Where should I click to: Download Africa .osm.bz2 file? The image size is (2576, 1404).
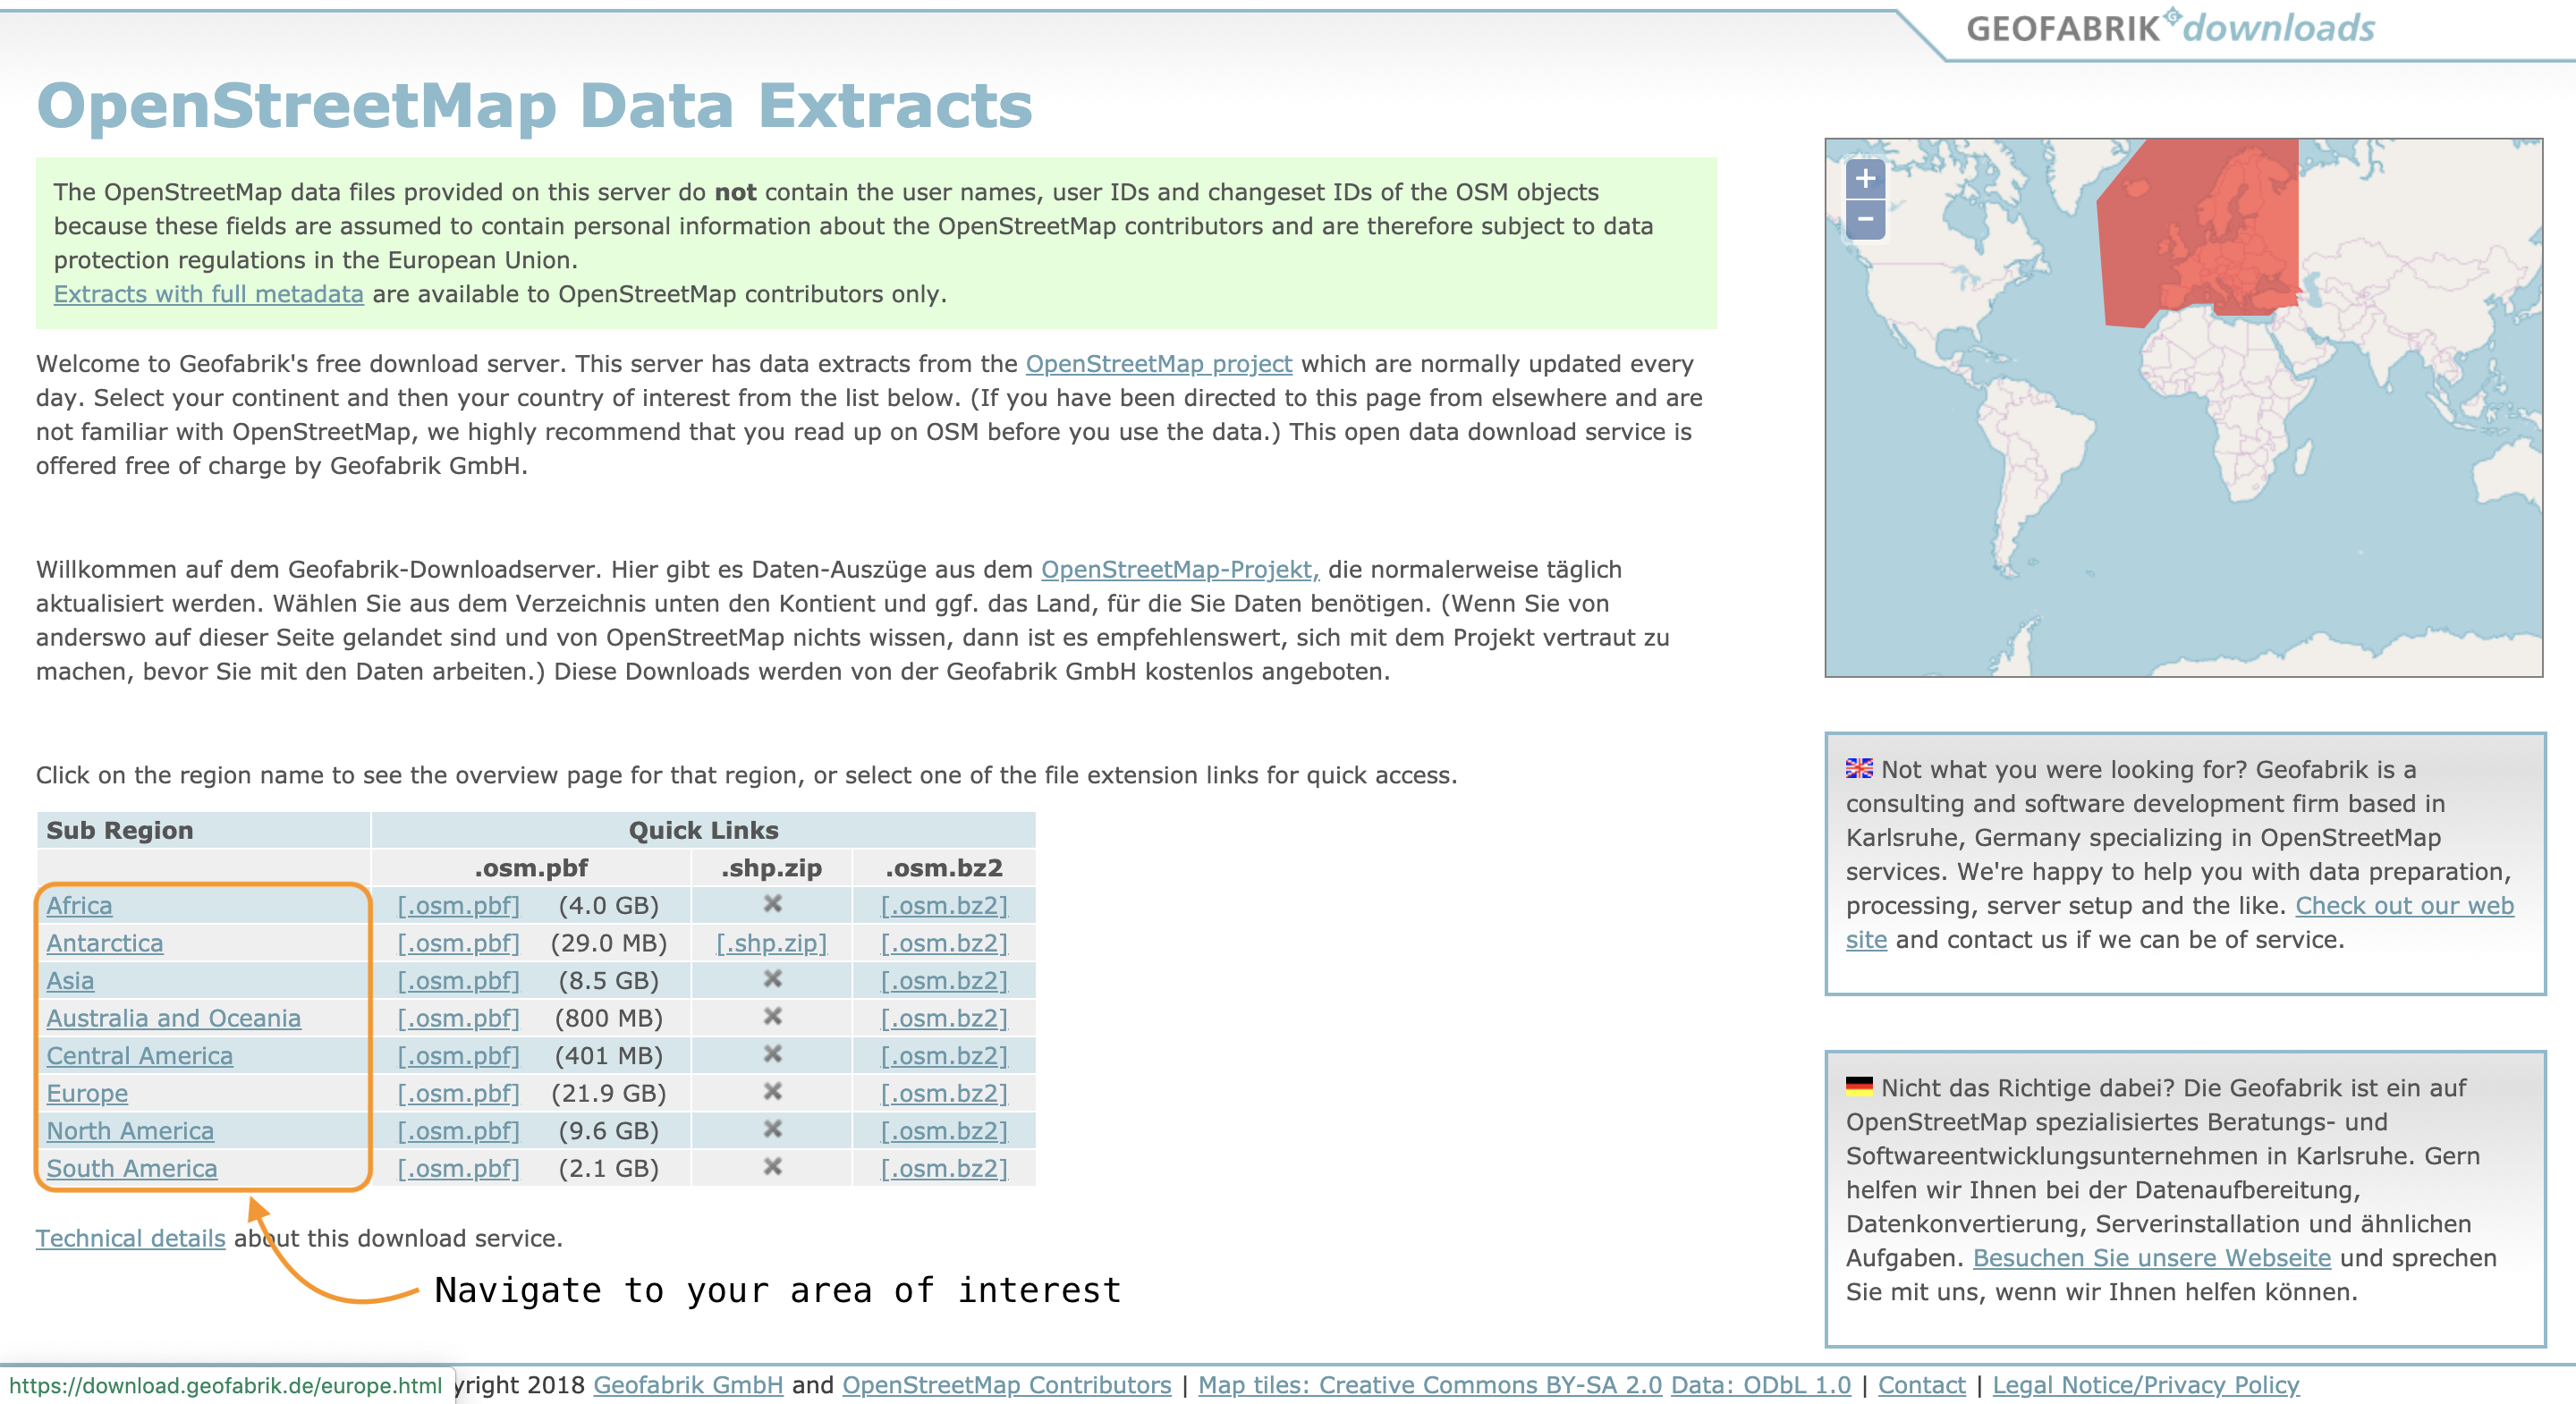[x=944, y=905]
